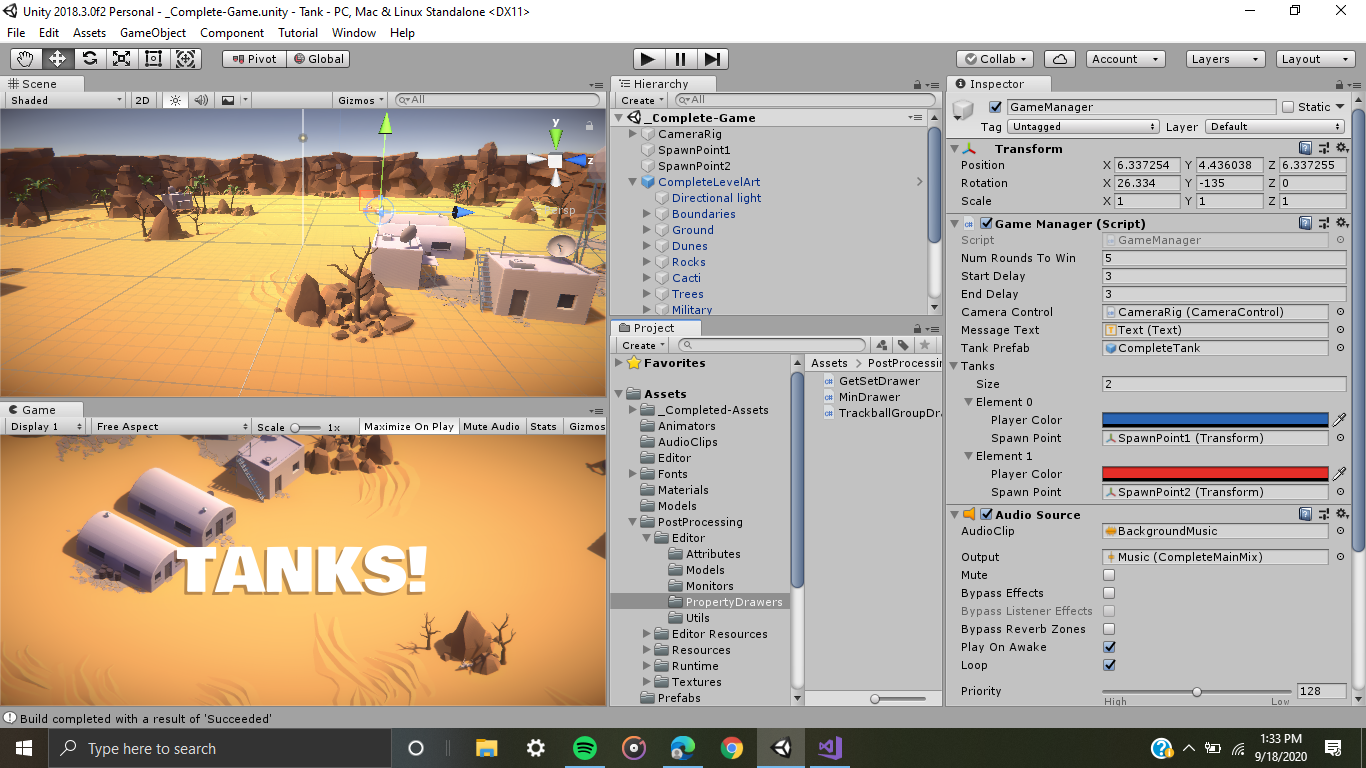Toggle the Static checkbox

coord(1288,107)
